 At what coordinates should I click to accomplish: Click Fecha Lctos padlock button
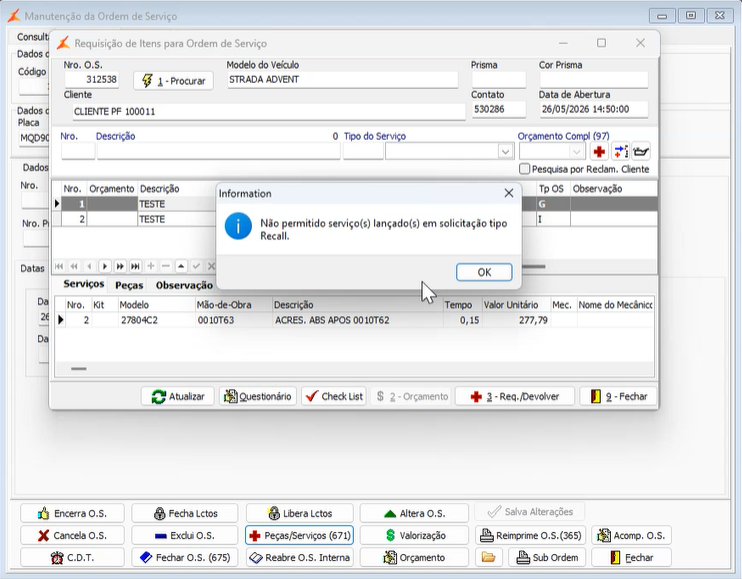[185, 513]
